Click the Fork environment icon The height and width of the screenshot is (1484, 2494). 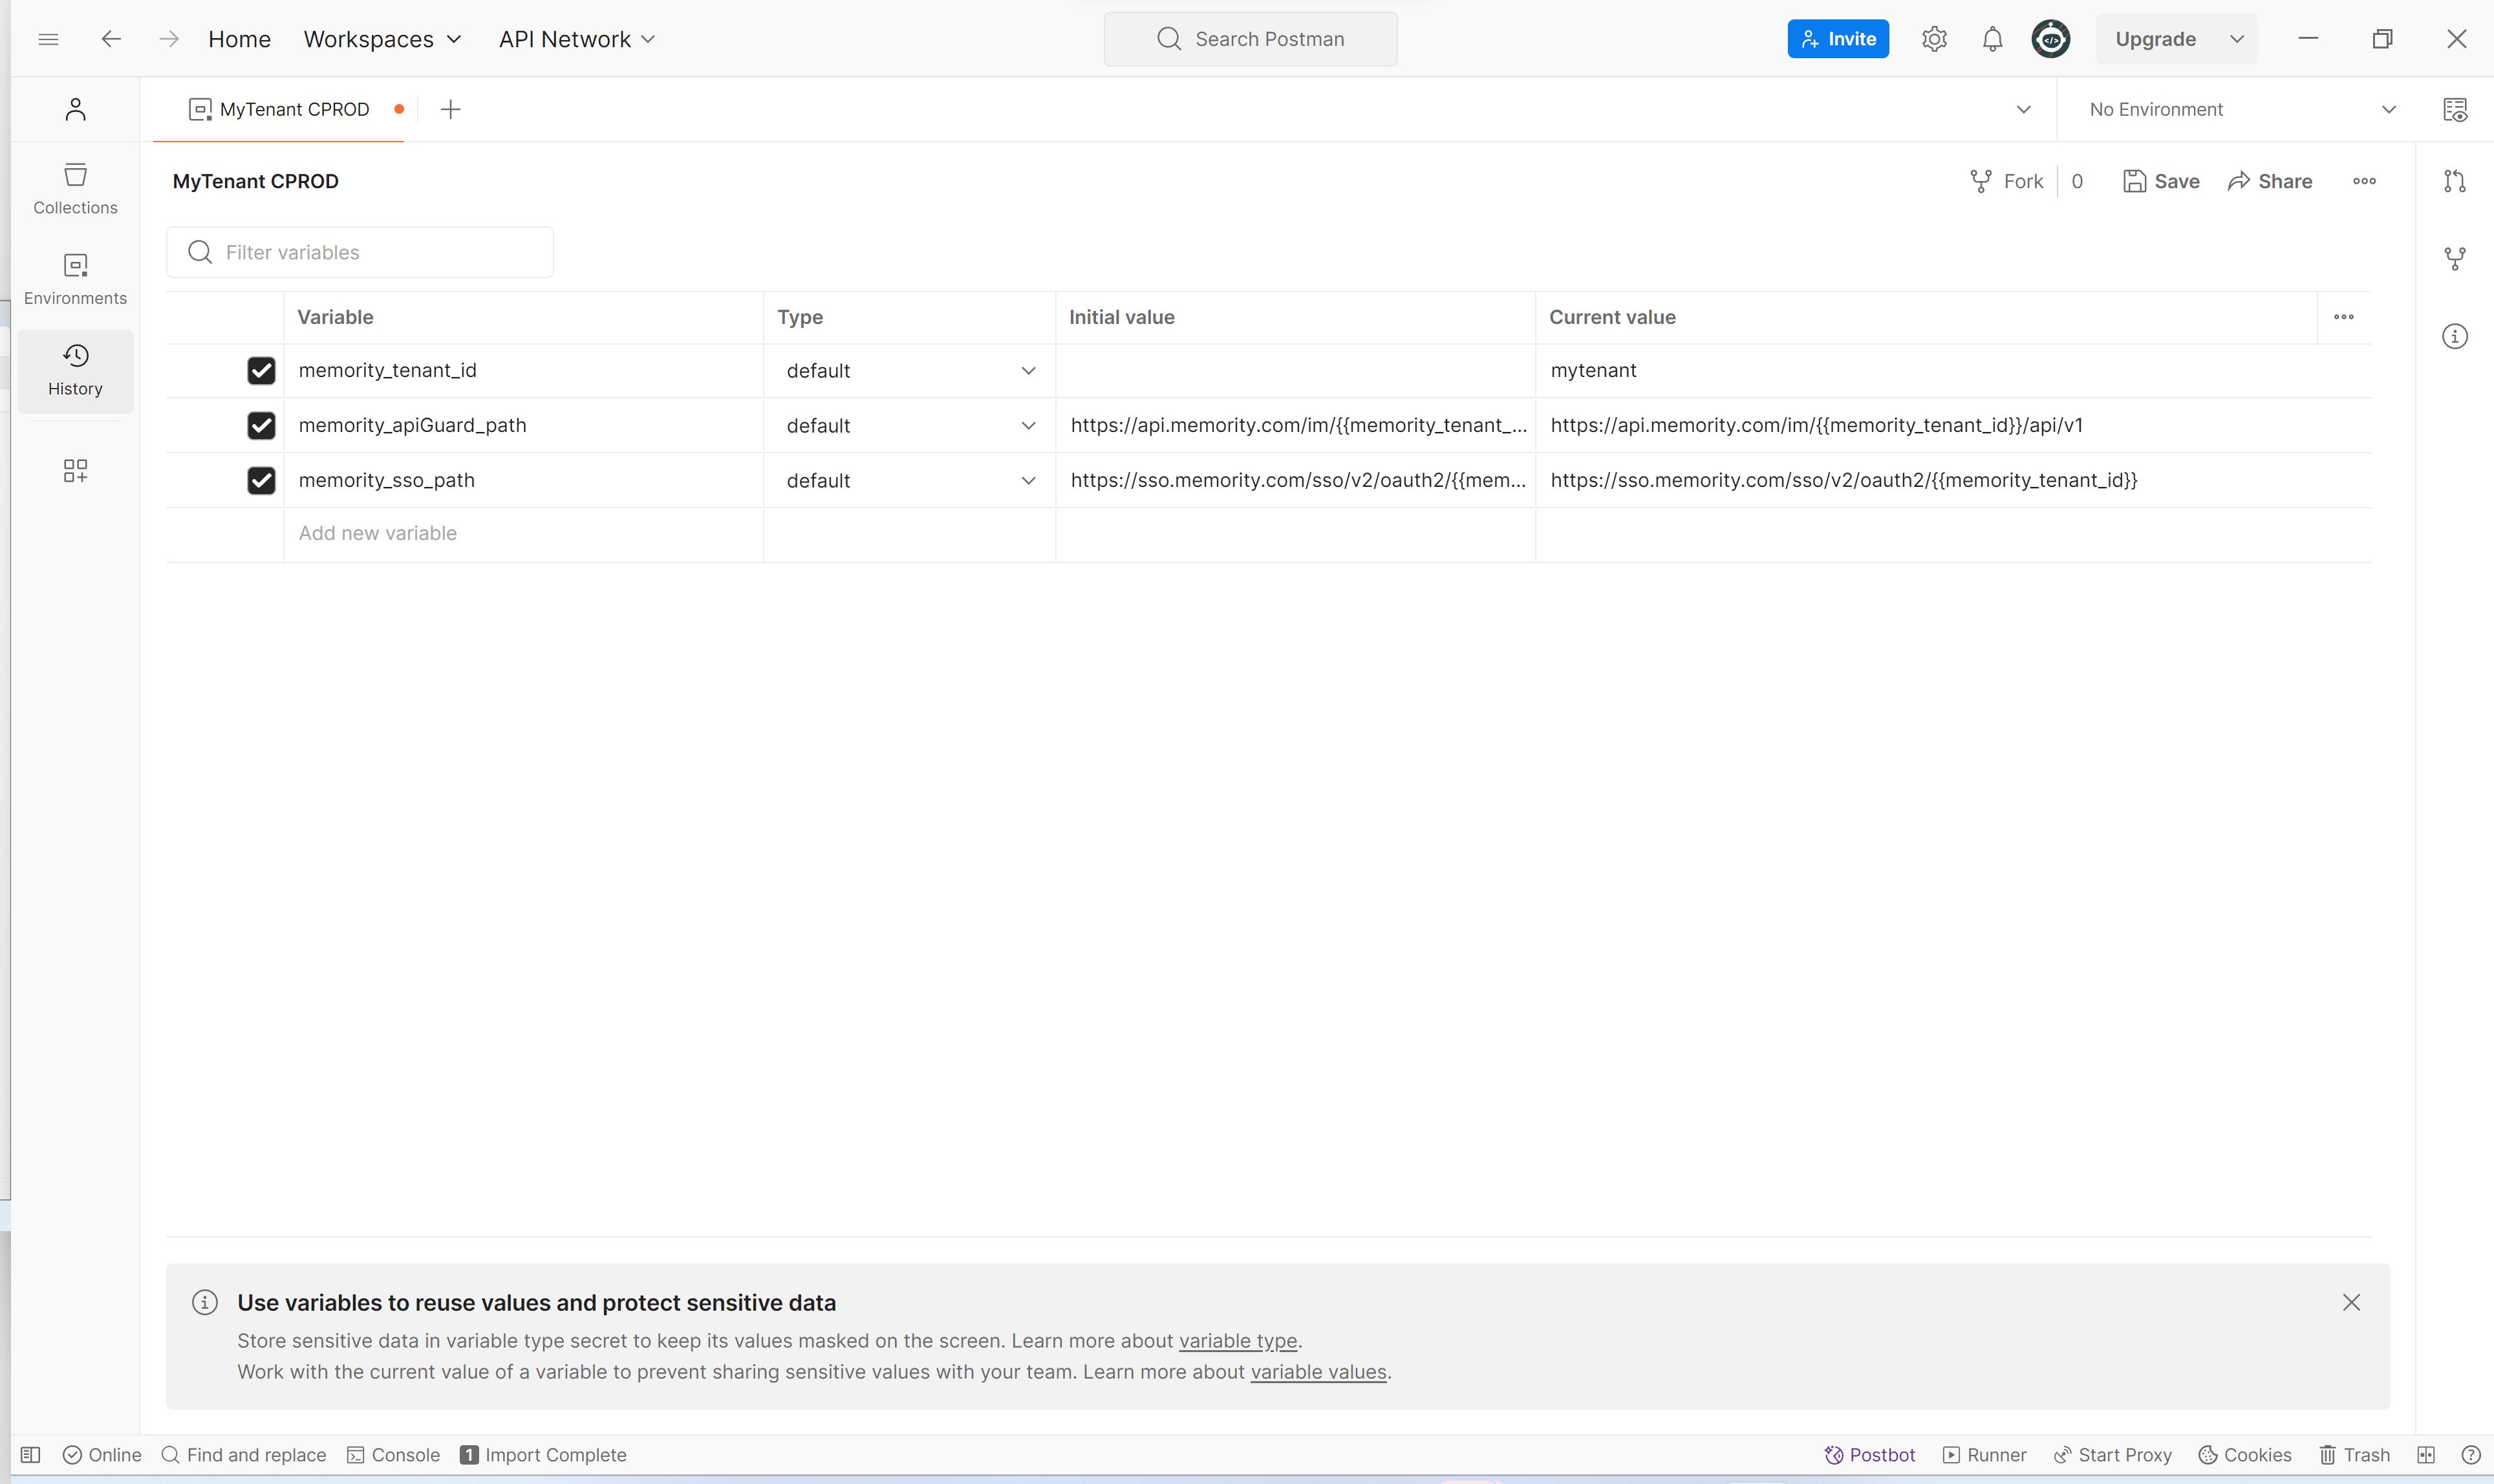1981,181
